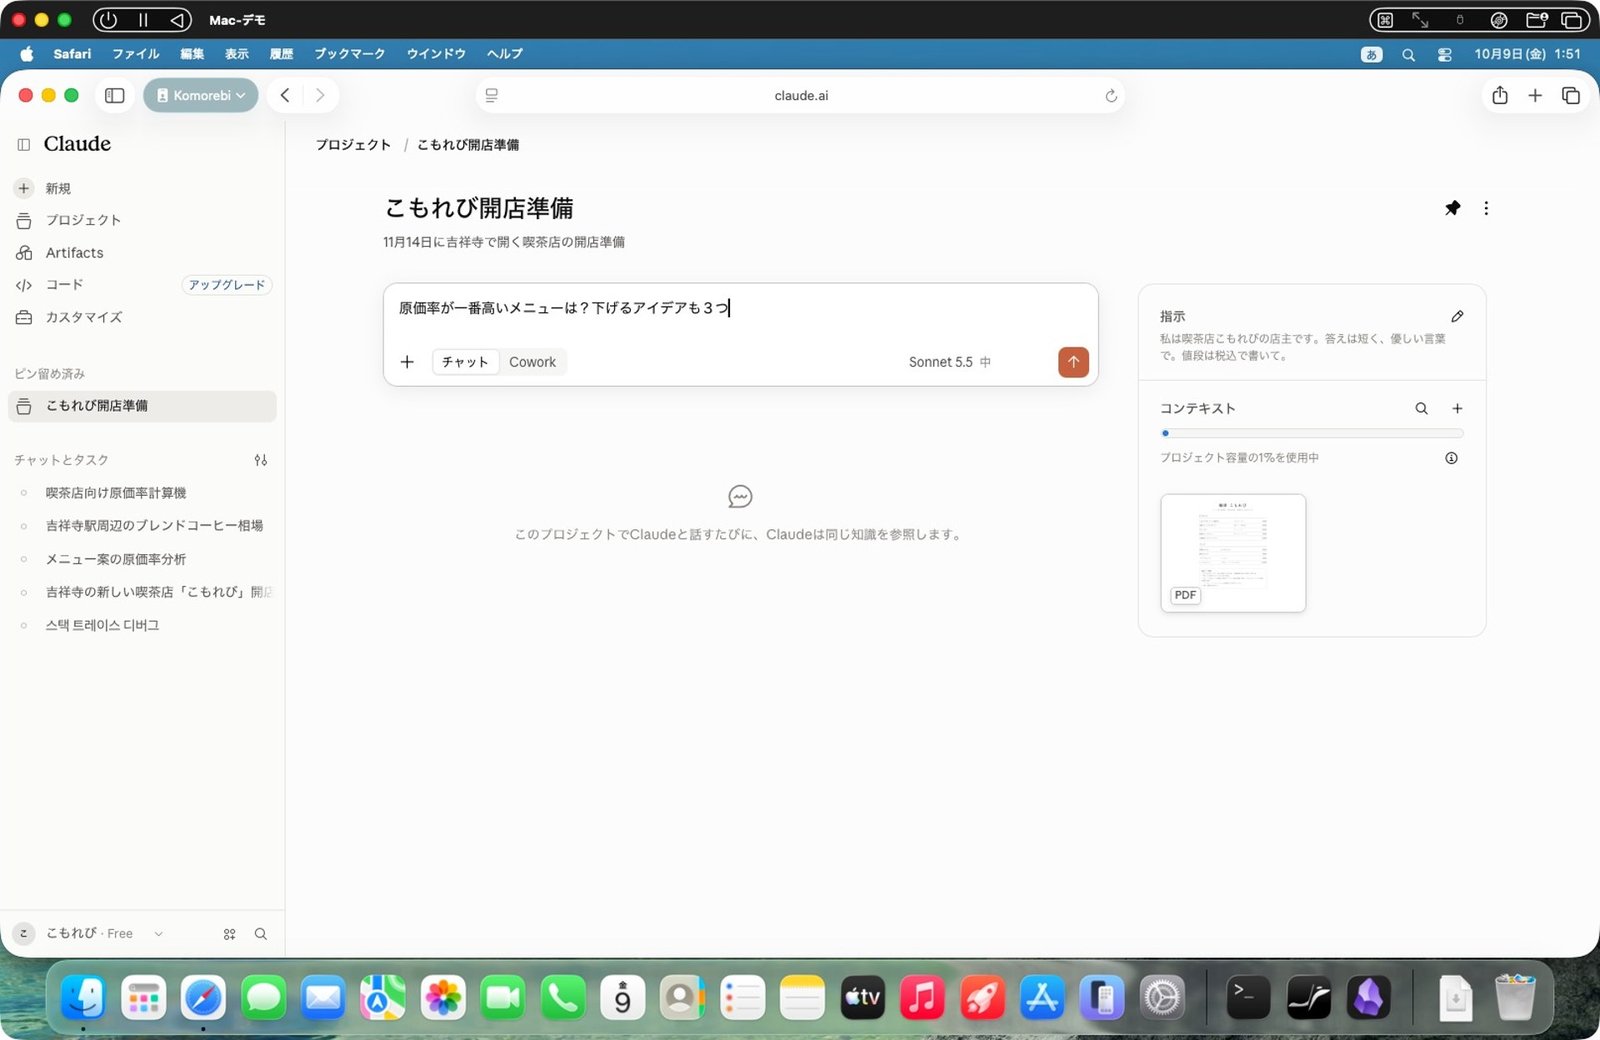Click the プロジェクト breadcrumb link
The height and width of the screenshot is (1040, 1600).
click(x=353, y=145)
